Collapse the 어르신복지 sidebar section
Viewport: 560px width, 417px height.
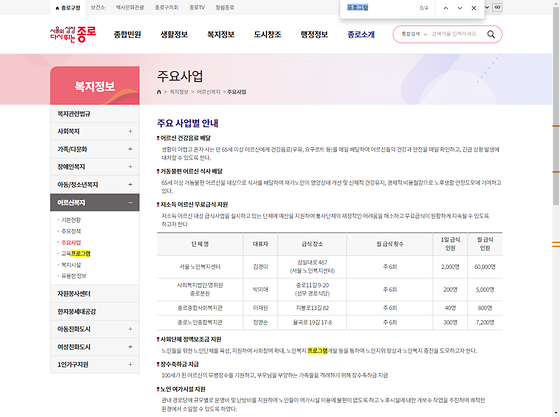[x=130, y=203]
